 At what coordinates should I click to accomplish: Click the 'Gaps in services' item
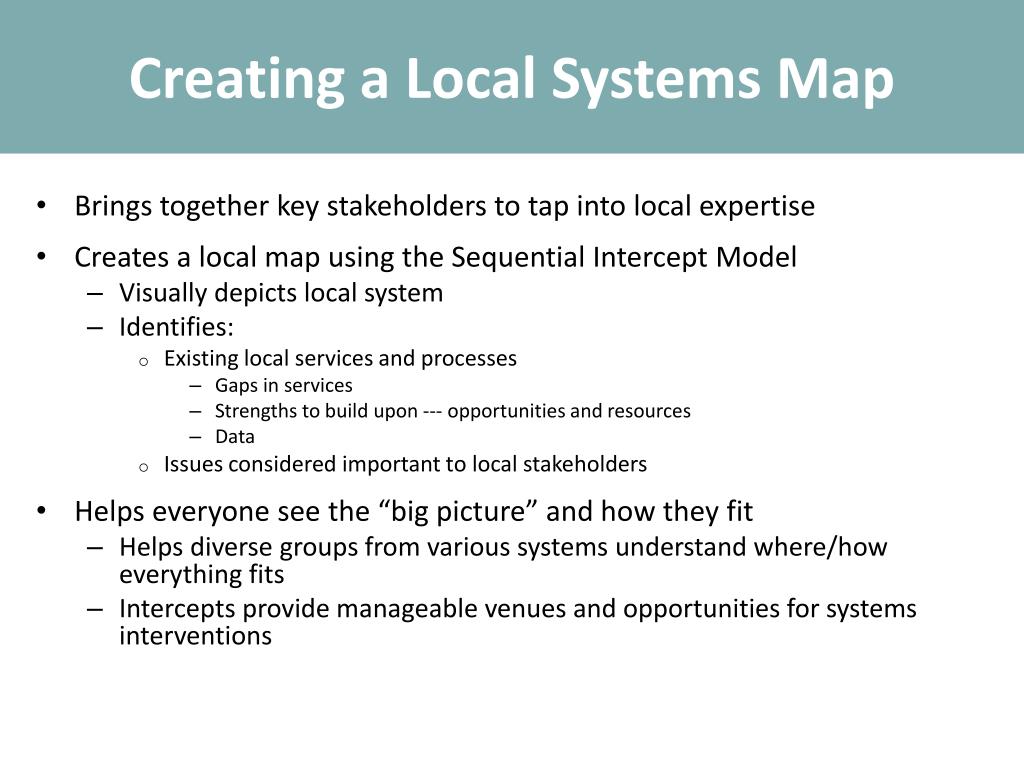[x=283, y=385]
